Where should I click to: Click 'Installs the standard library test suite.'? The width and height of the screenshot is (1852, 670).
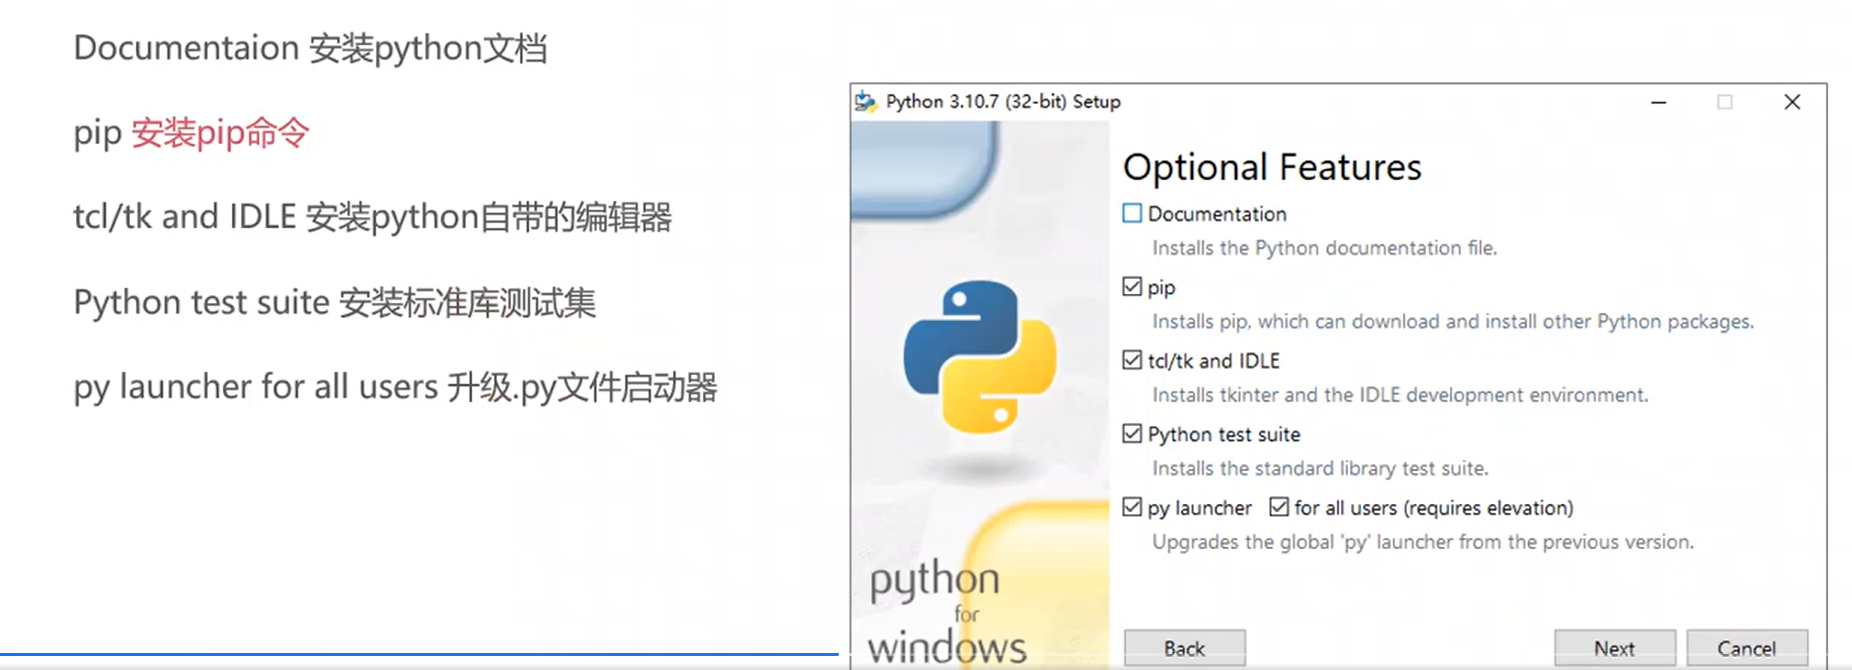click(1320, 468)
